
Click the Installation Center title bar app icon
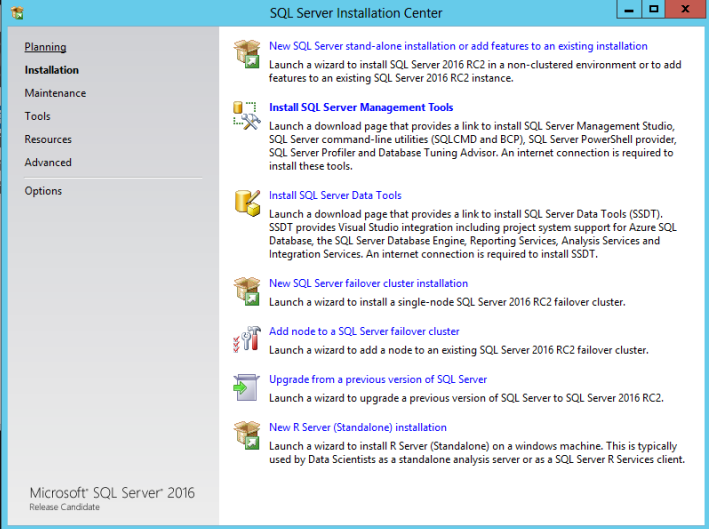pyautogui.click(x=17, y=13)
